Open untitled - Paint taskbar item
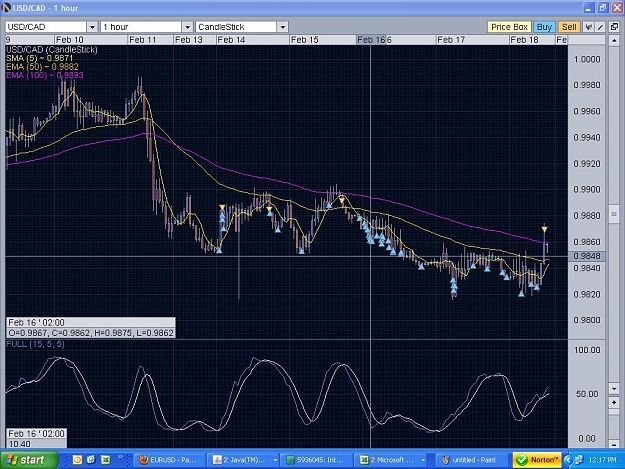Screen dimensions: 625x469 point(470,460)
